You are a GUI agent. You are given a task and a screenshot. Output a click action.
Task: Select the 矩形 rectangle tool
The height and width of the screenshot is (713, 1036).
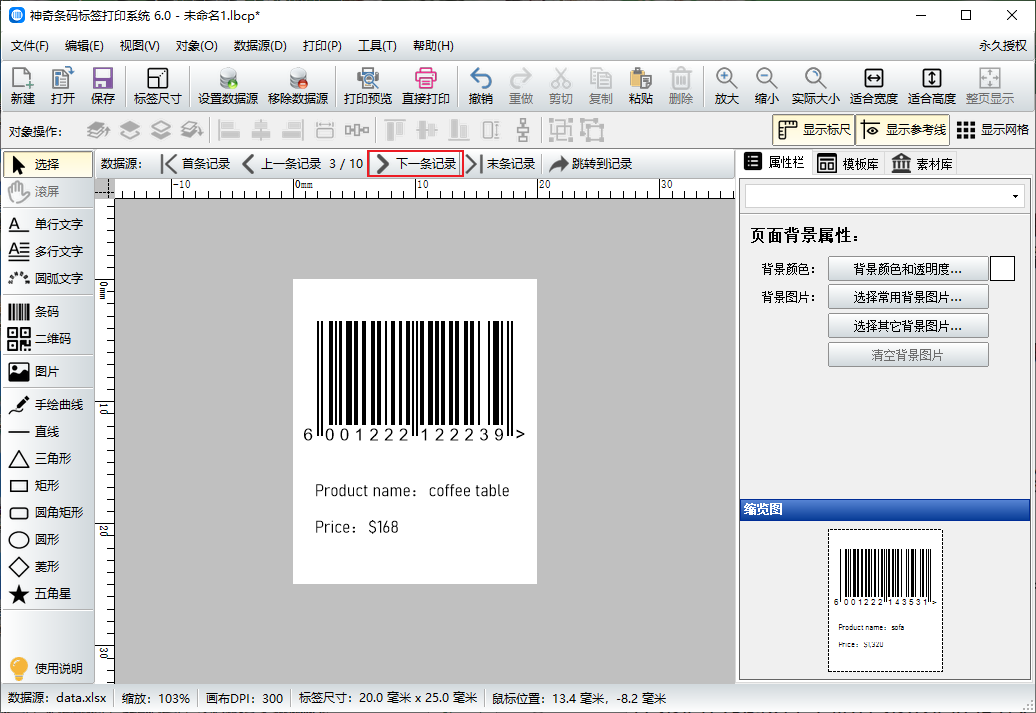click(46, 486)
